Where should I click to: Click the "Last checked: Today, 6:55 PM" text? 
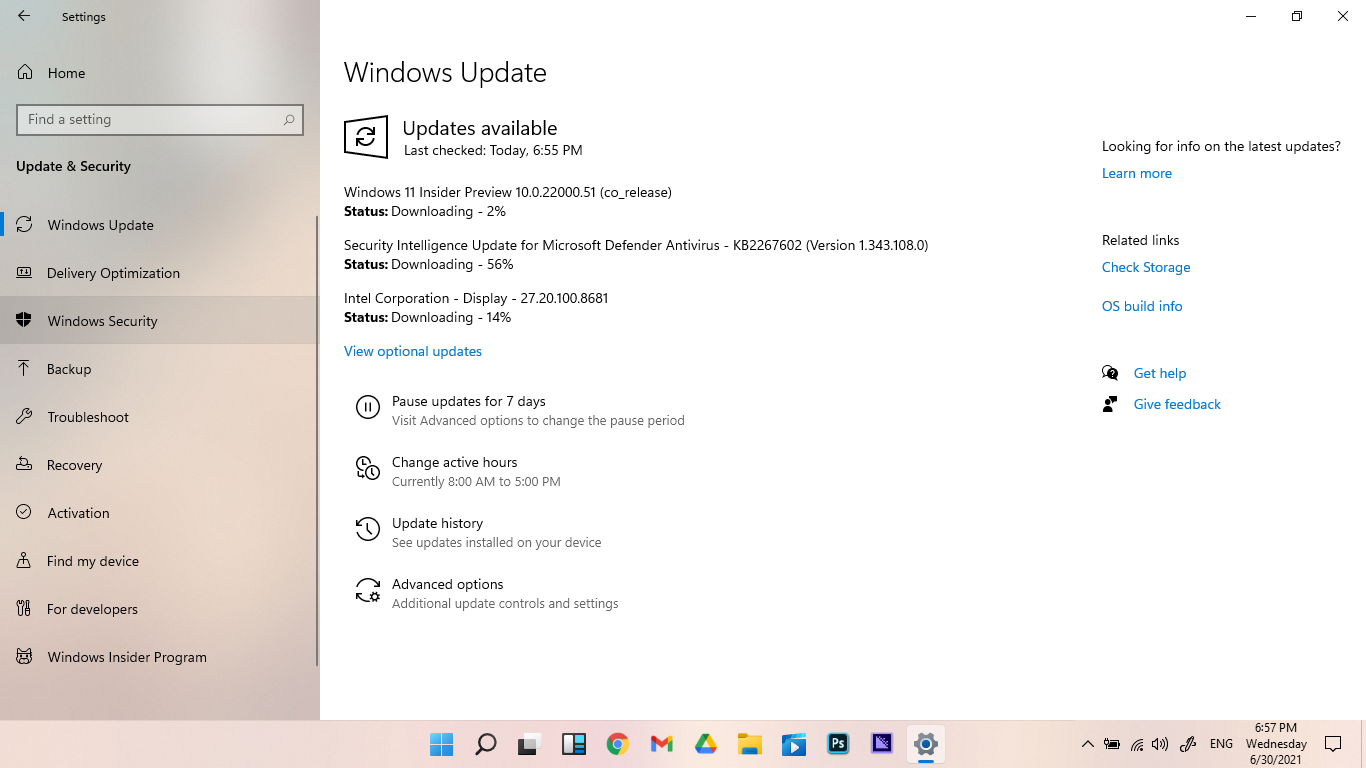[x=493, y=150]
